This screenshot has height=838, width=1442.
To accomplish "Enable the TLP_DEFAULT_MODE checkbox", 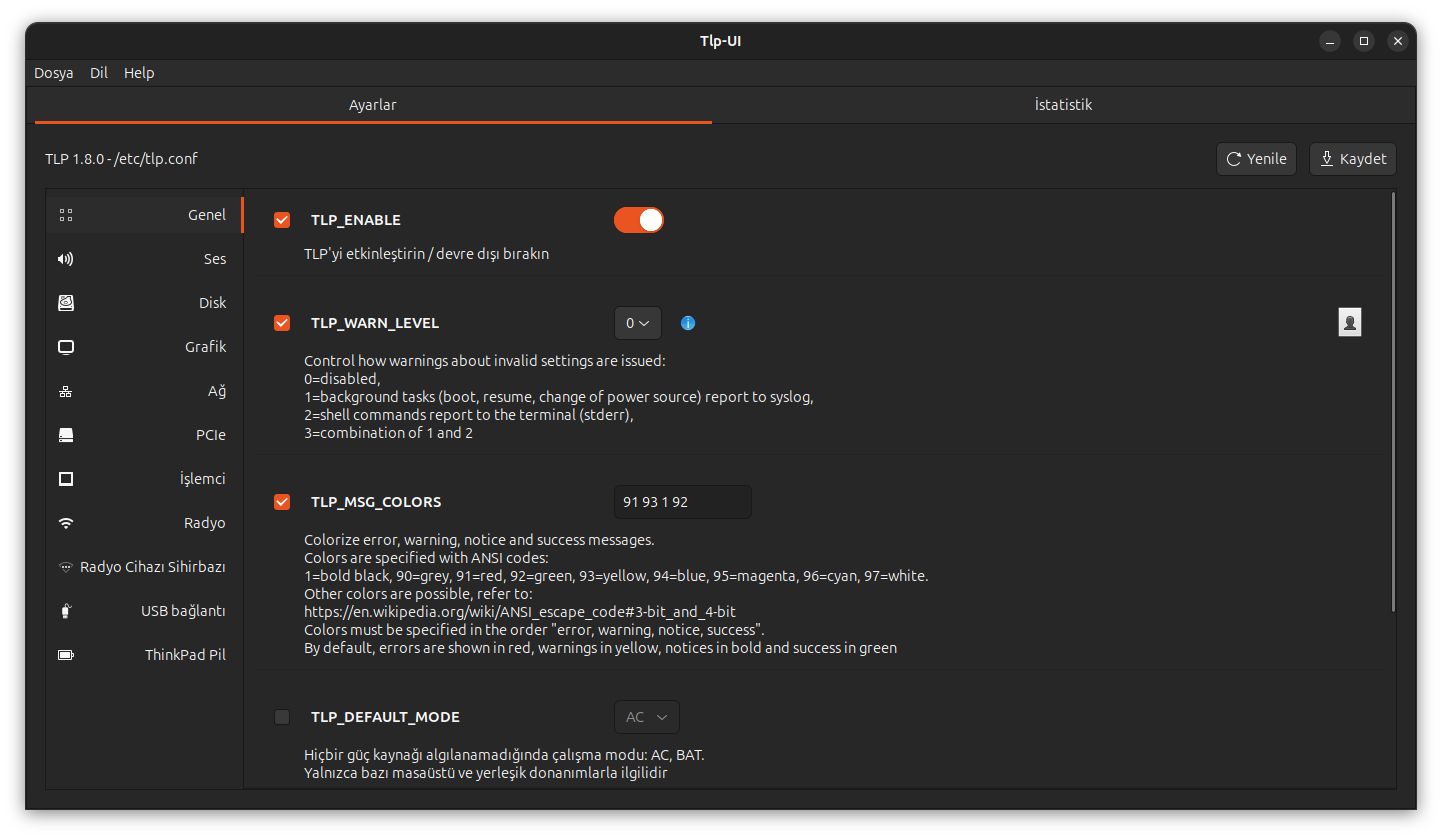I will coord(282,717).
